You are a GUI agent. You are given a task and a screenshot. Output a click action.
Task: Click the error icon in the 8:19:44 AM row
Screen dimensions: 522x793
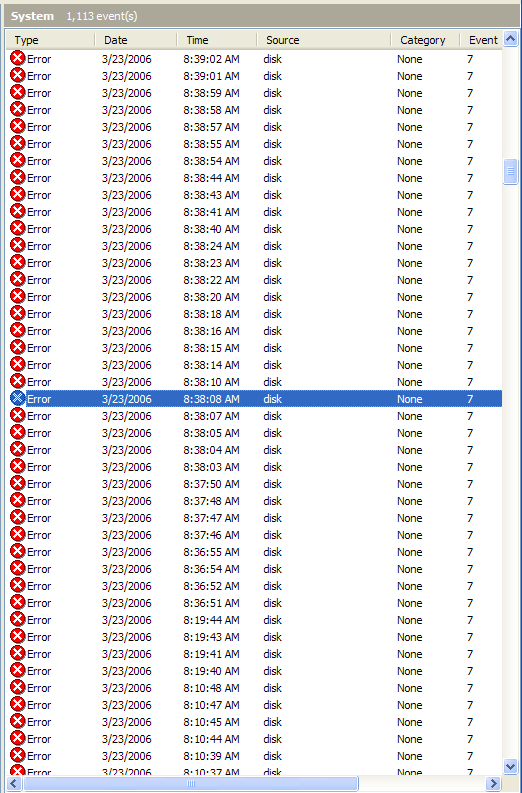click(x=18, y=620)
